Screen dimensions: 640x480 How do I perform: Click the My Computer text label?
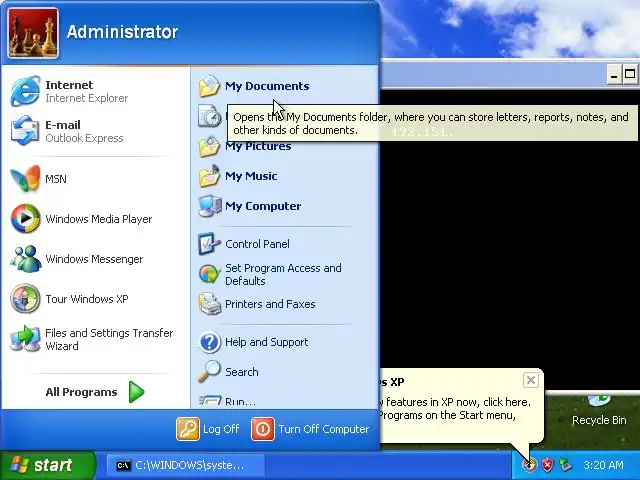[263, 206]
